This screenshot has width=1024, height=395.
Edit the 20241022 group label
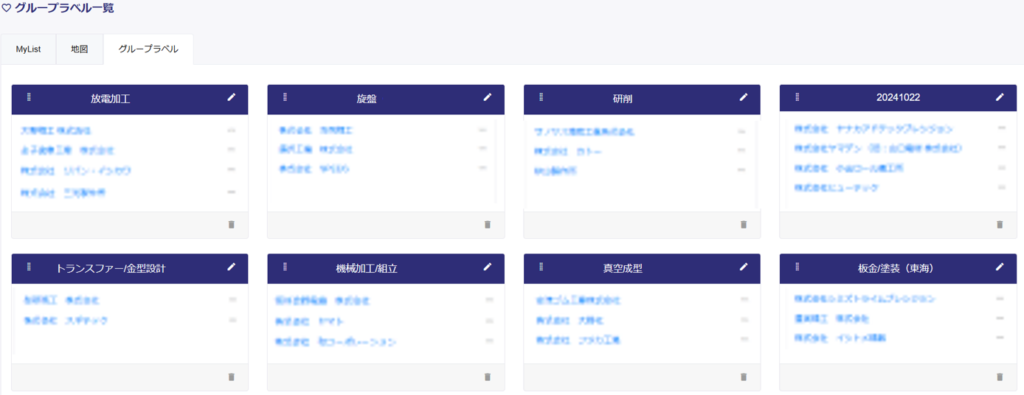point(999,97)
